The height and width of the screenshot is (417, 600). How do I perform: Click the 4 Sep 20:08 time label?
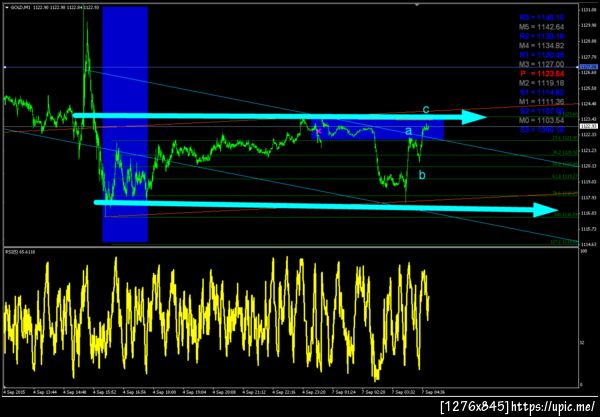(225, 392)
